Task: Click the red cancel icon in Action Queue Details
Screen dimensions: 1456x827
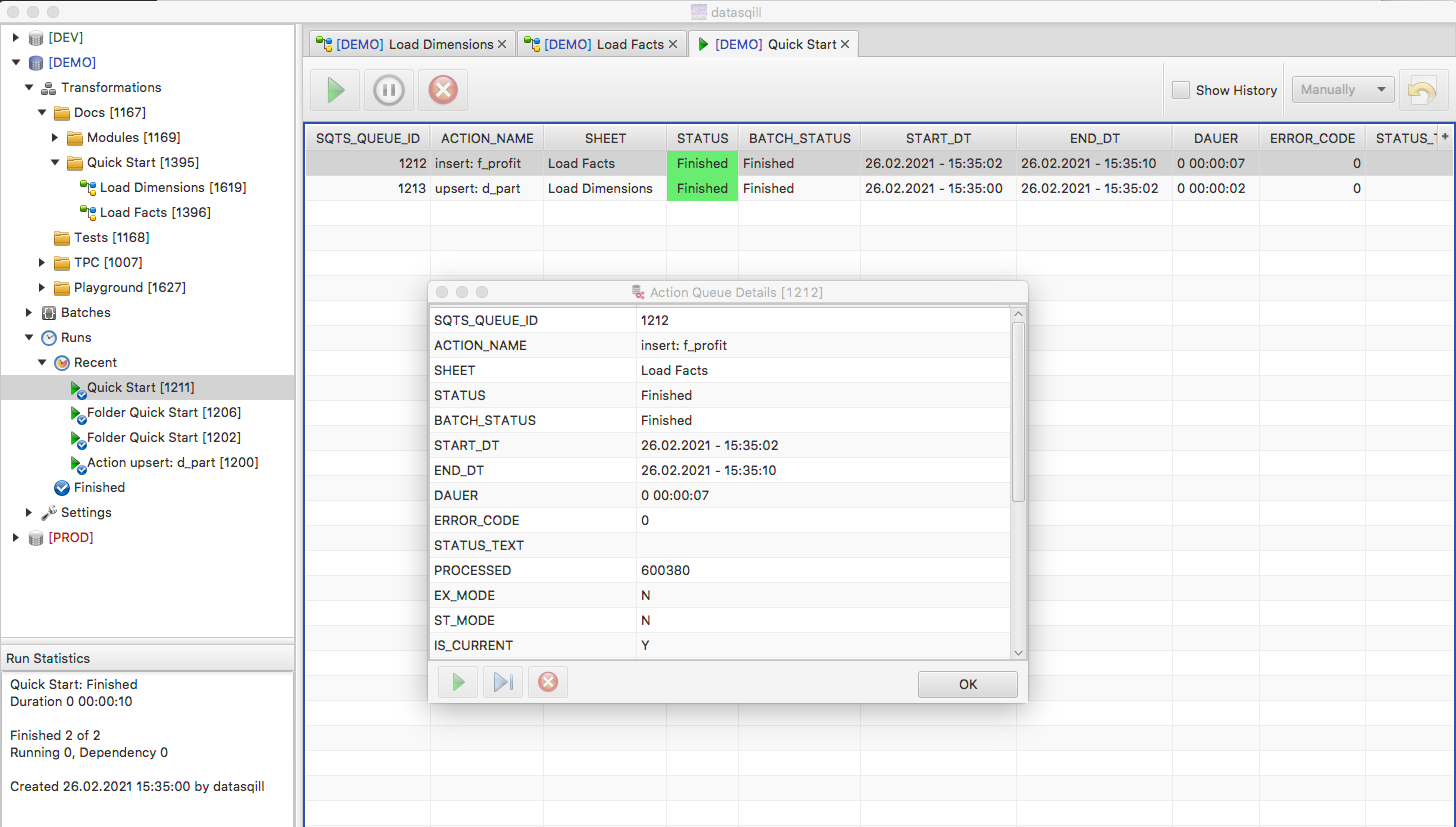Action: click(547, 682)
